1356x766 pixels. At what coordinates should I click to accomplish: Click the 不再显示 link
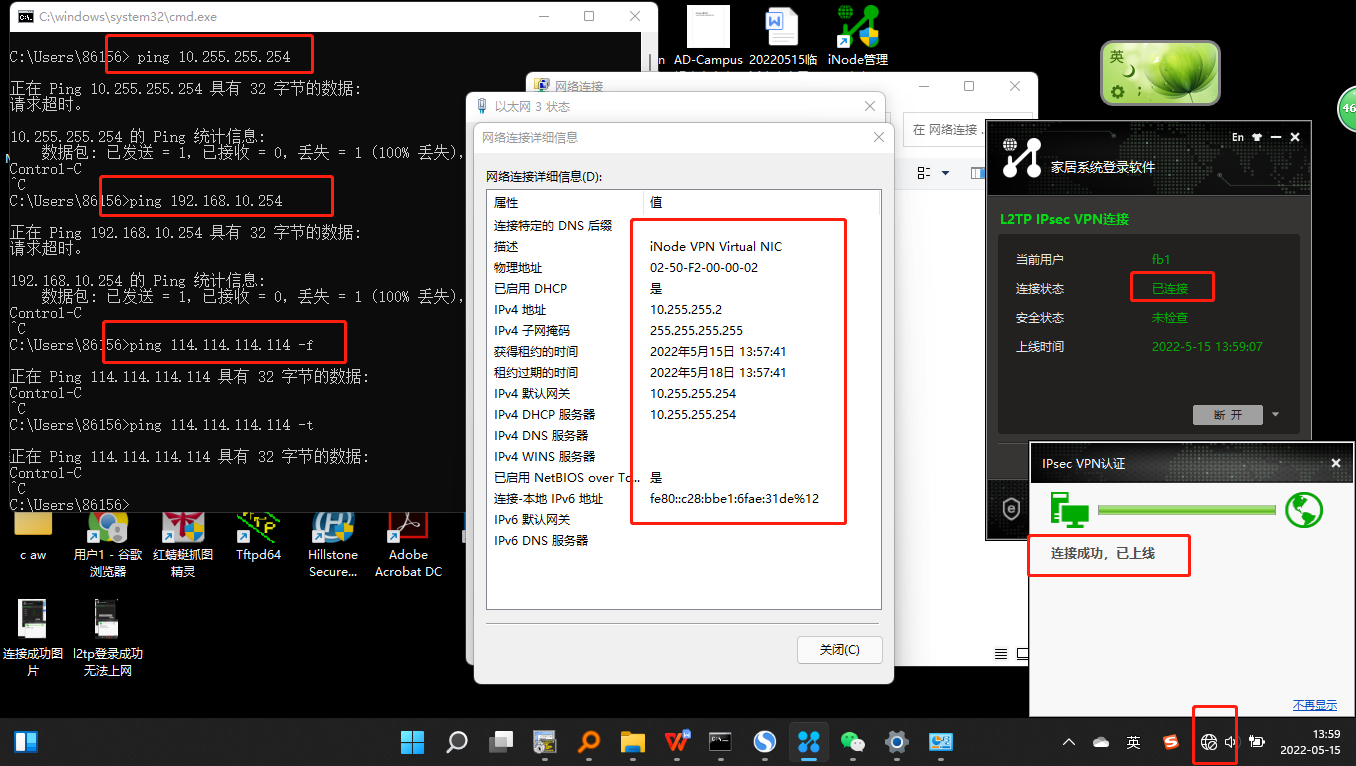1314,705
